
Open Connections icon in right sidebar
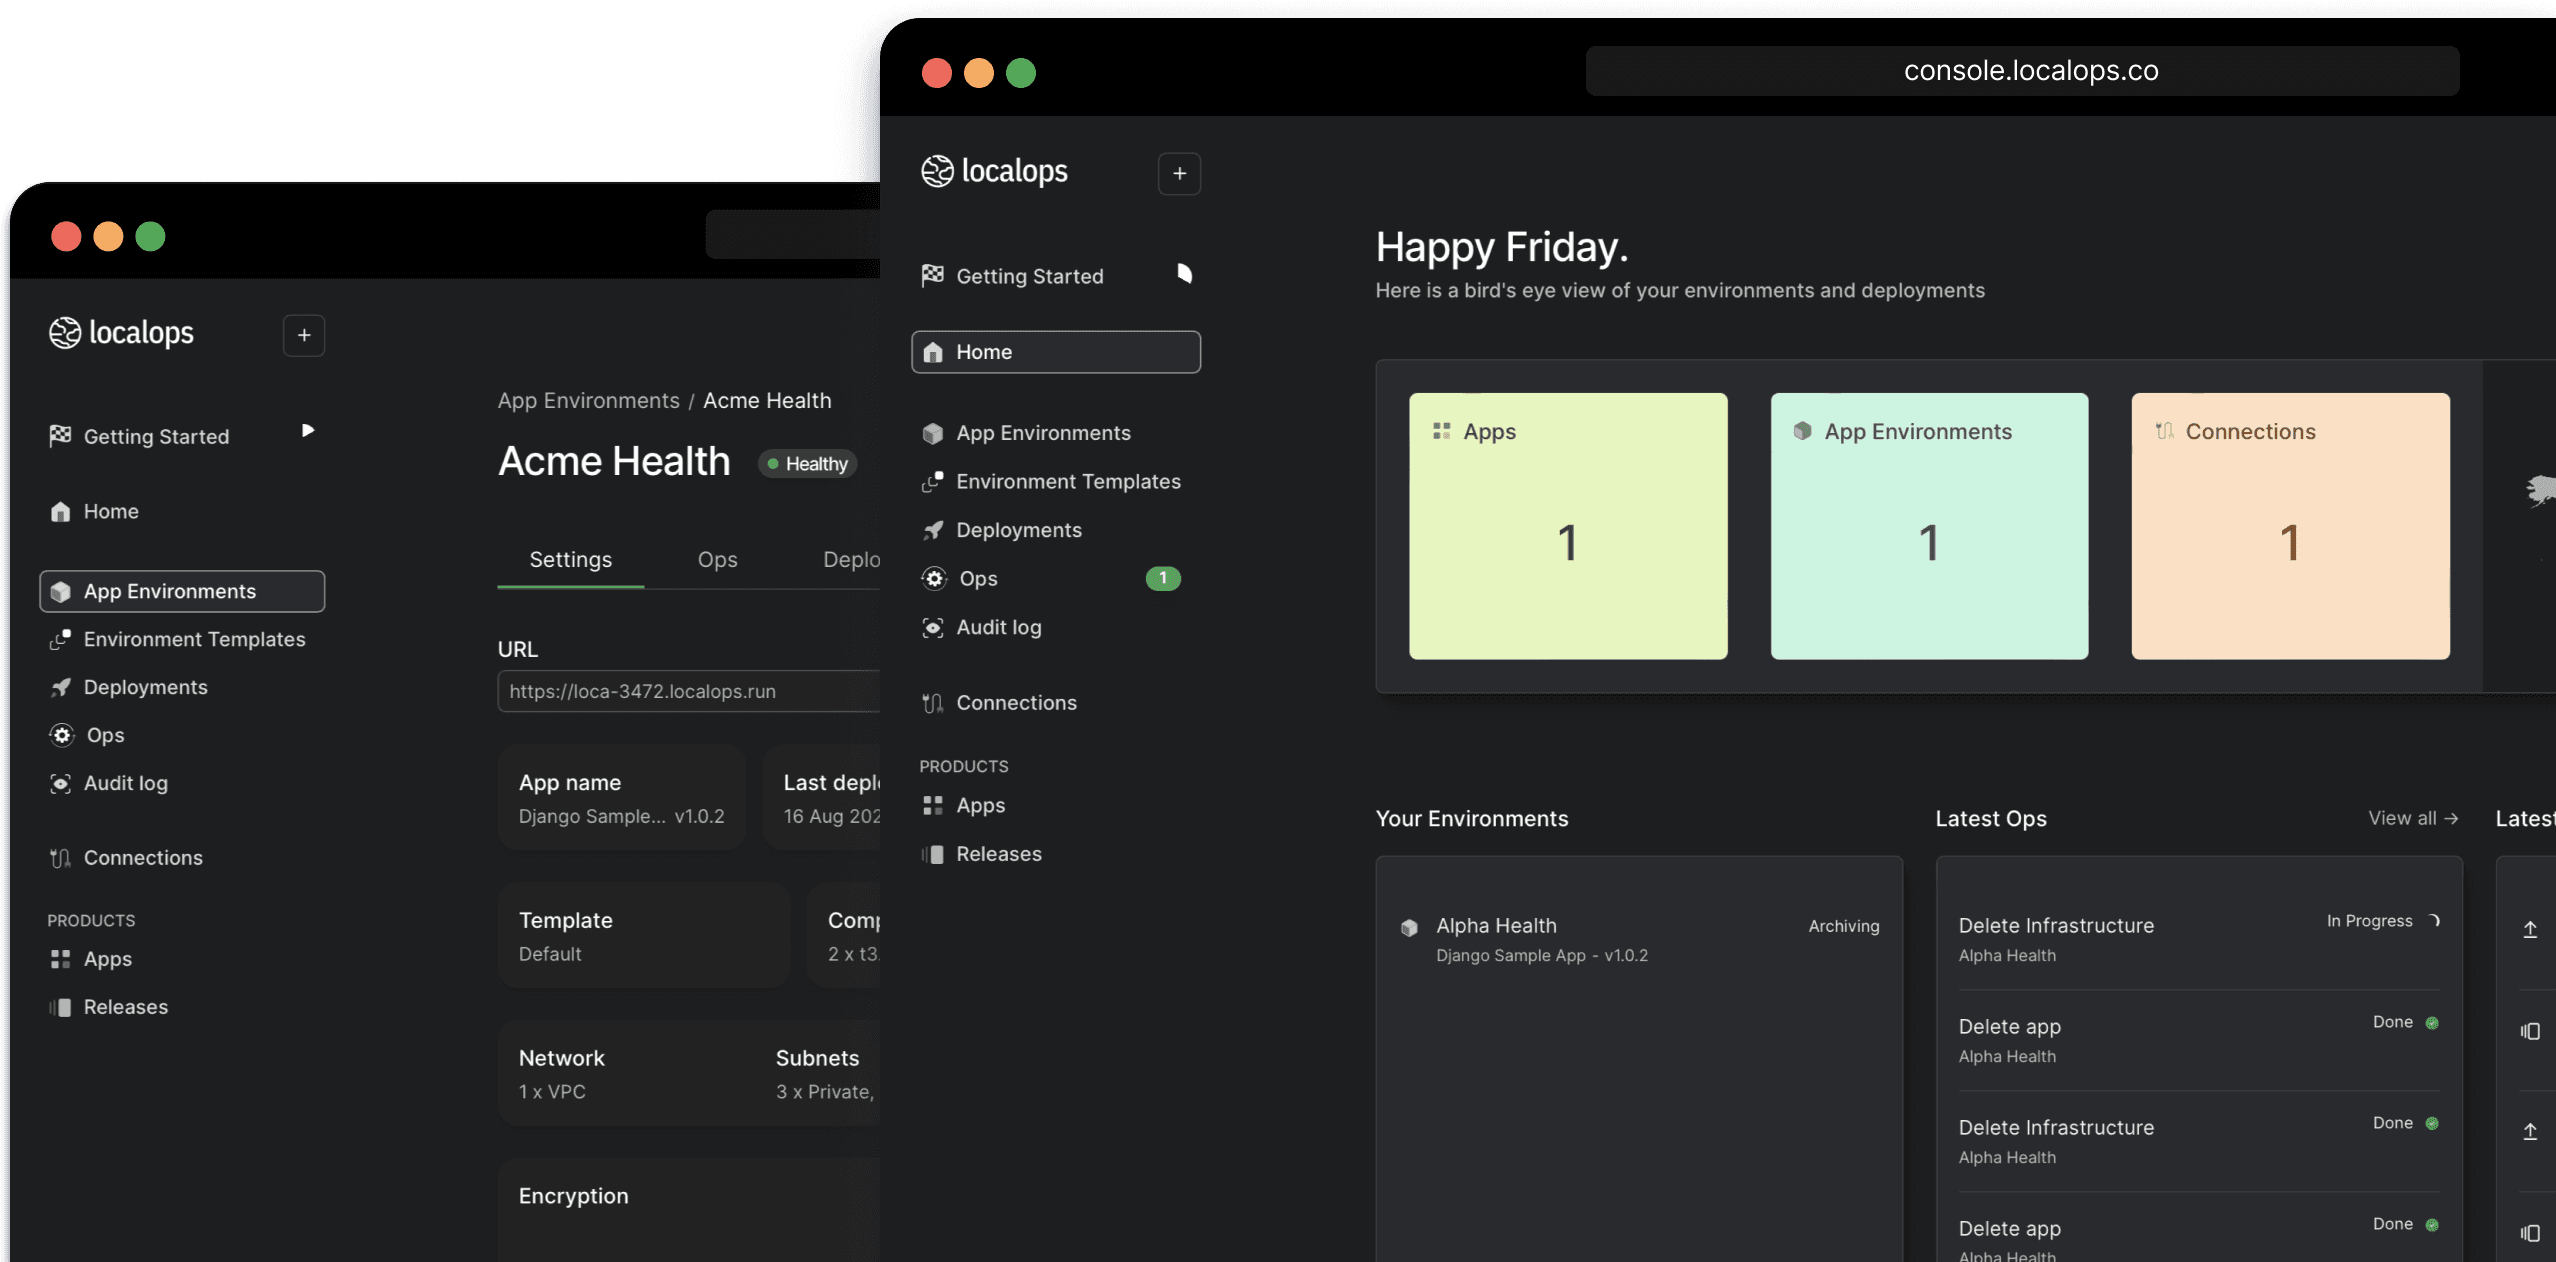point(932,703)
